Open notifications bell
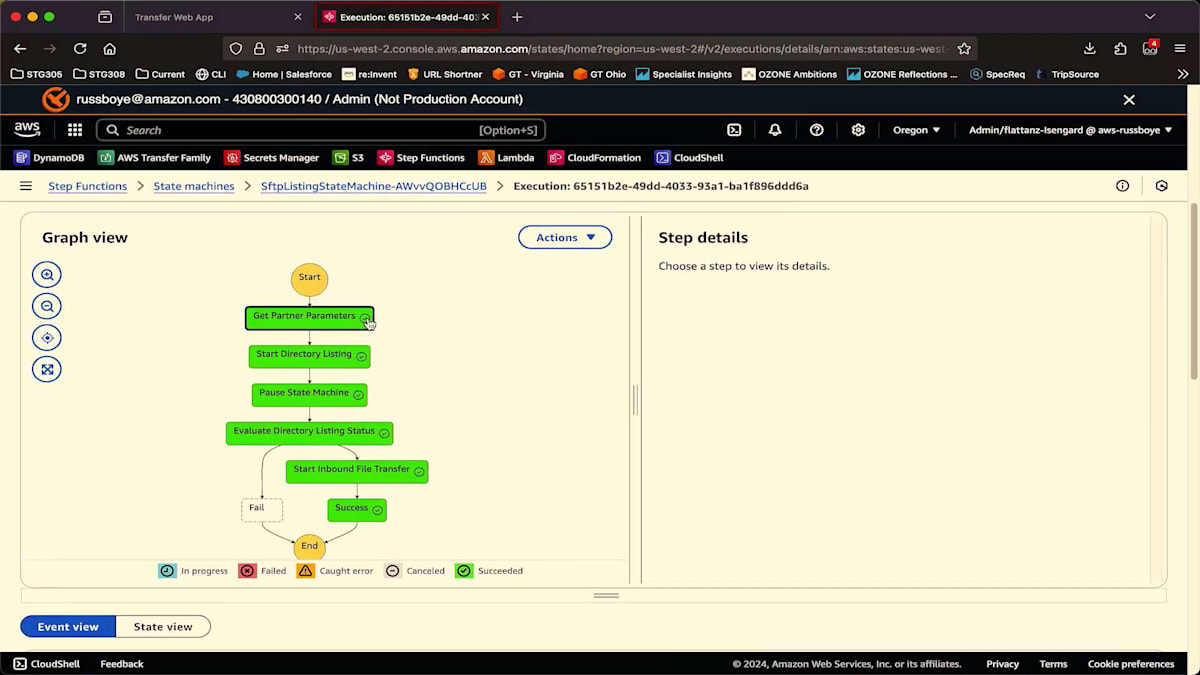 click(x=775, y=130)
